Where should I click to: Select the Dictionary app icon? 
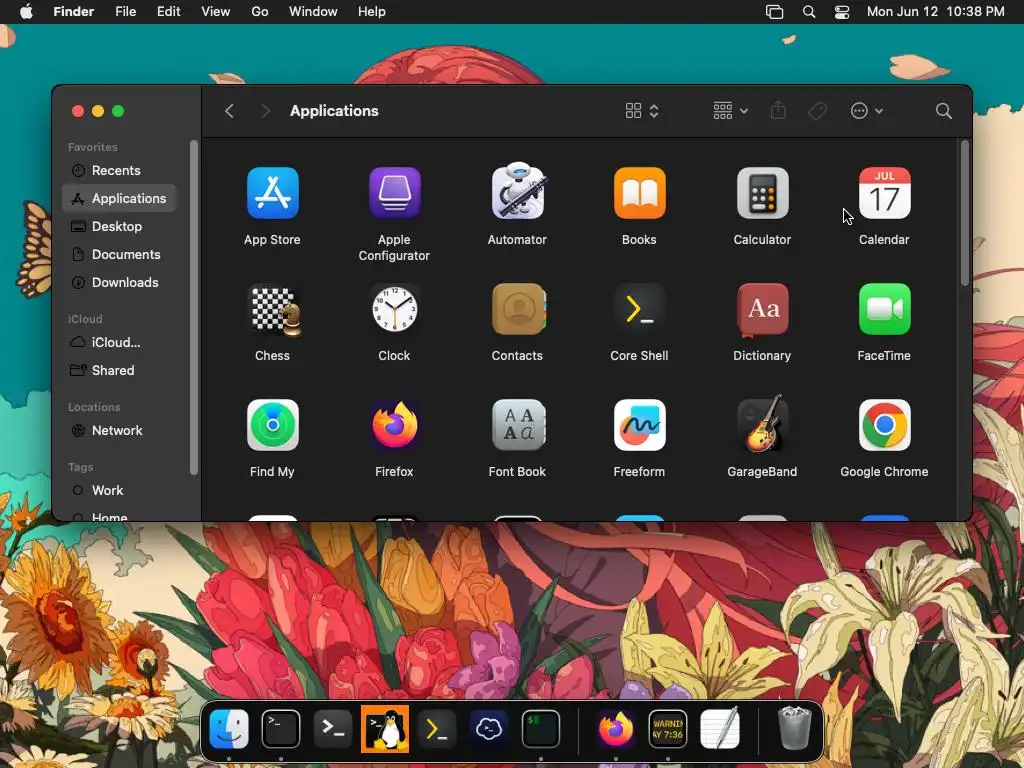(x=762, y=310)
